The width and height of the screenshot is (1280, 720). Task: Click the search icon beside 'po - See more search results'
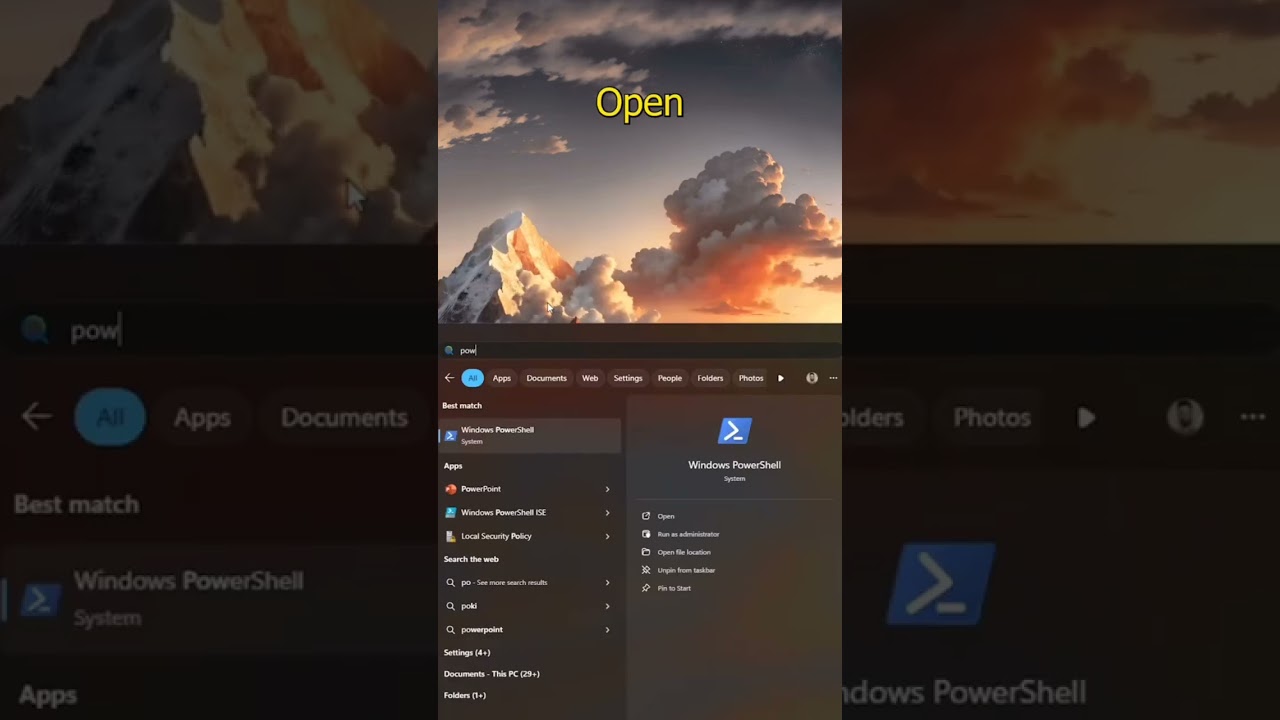[451, 582]
